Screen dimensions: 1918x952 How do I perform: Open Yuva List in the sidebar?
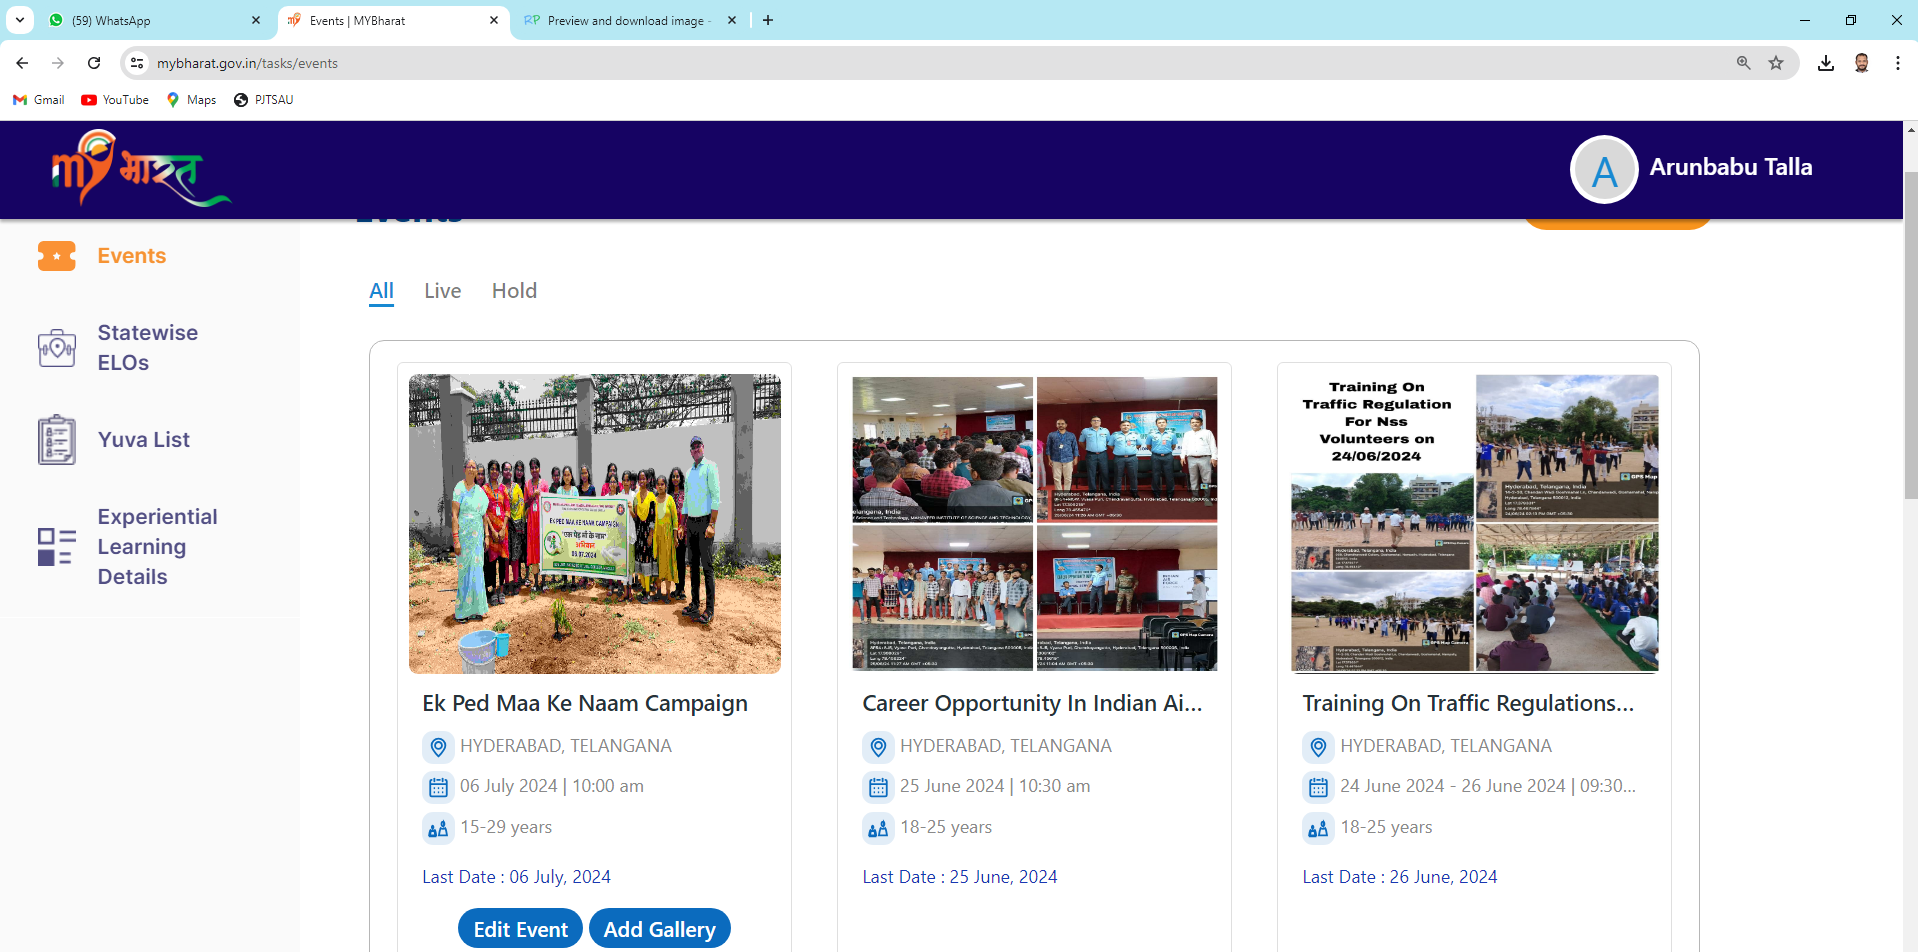(x=144, y=440)
